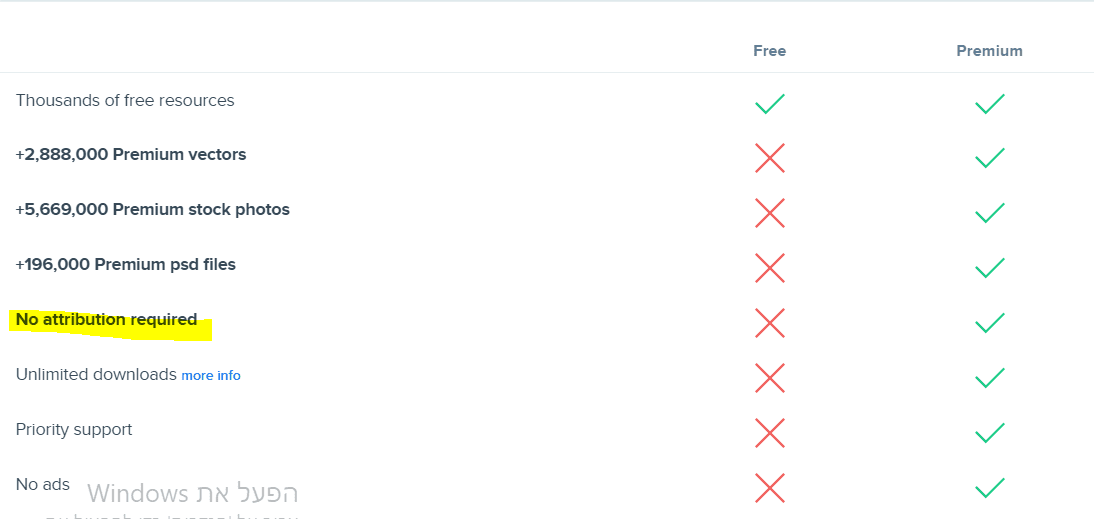Click the red X for No ads
The width and height of the screenshot is (1094, 519).
[x=769, y=488]
